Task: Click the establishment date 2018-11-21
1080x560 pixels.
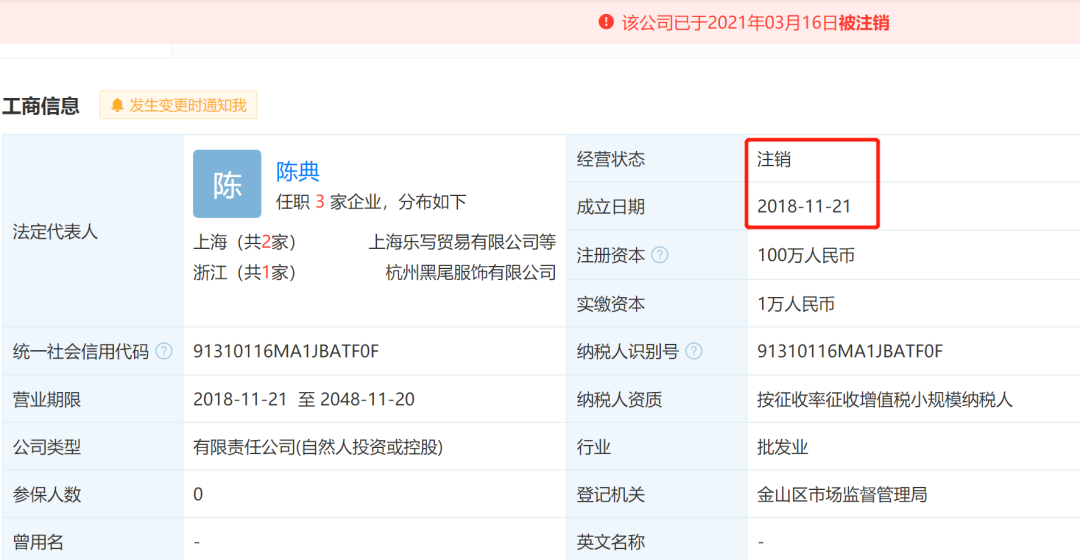Action: coord(804,206)
